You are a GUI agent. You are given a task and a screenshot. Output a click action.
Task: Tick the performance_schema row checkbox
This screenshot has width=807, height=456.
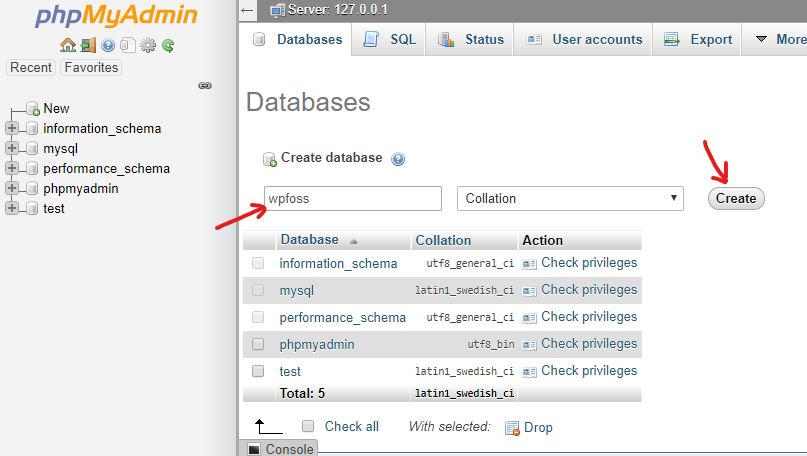click(258, 317)
